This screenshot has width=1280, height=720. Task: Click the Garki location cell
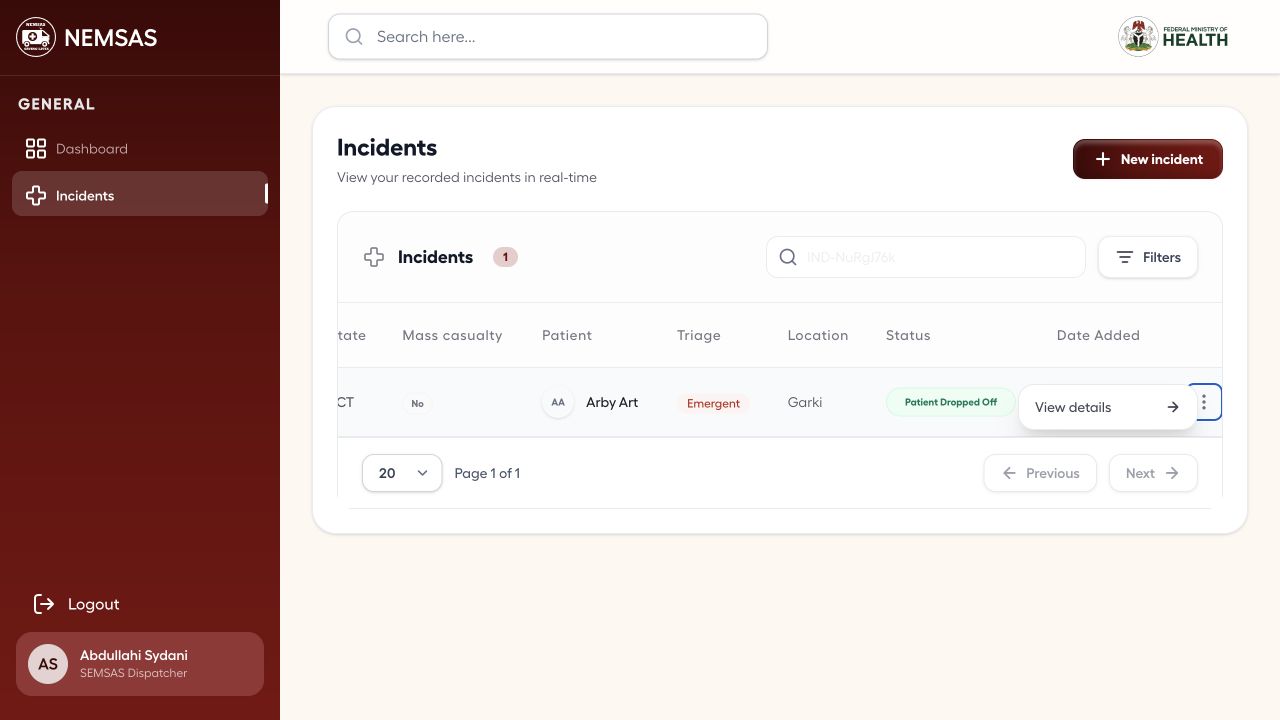pos(805,402)
